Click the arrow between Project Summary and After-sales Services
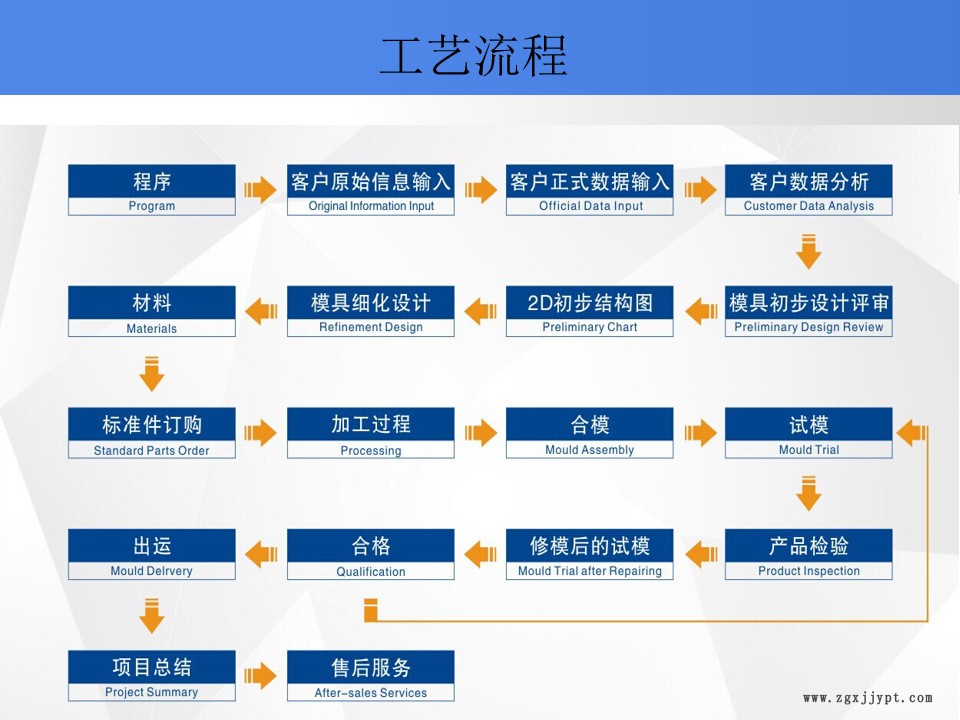This screenshot has height=720, width=960. click(261, 676)
